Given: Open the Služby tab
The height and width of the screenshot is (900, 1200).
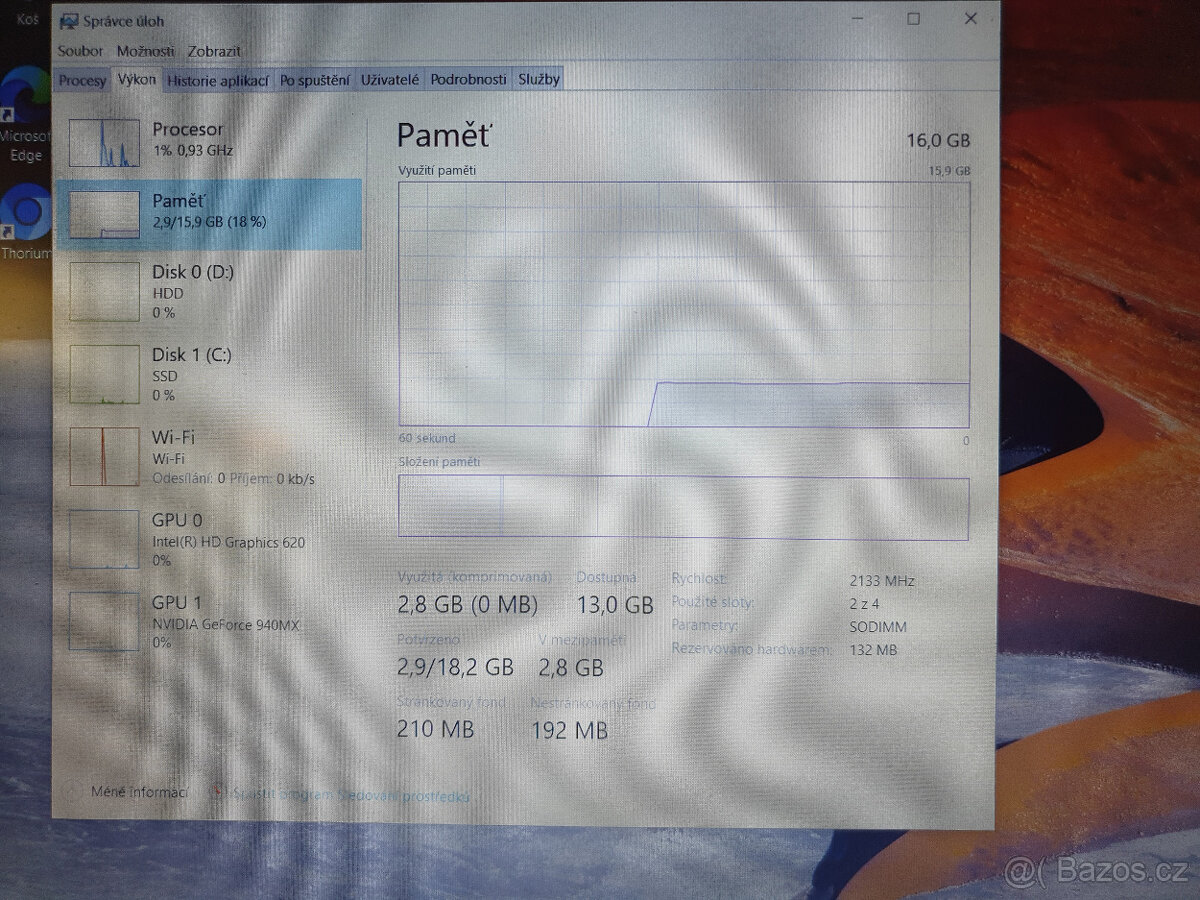Looking at the screenshot, I should point(538,80).
